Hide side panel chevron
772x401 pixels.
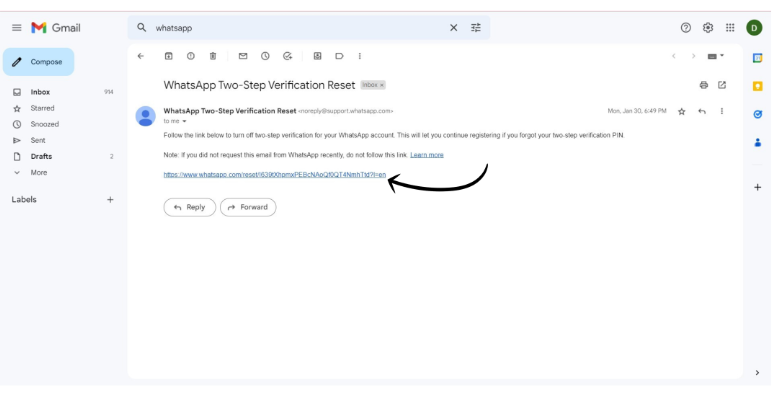click(757, 372)
